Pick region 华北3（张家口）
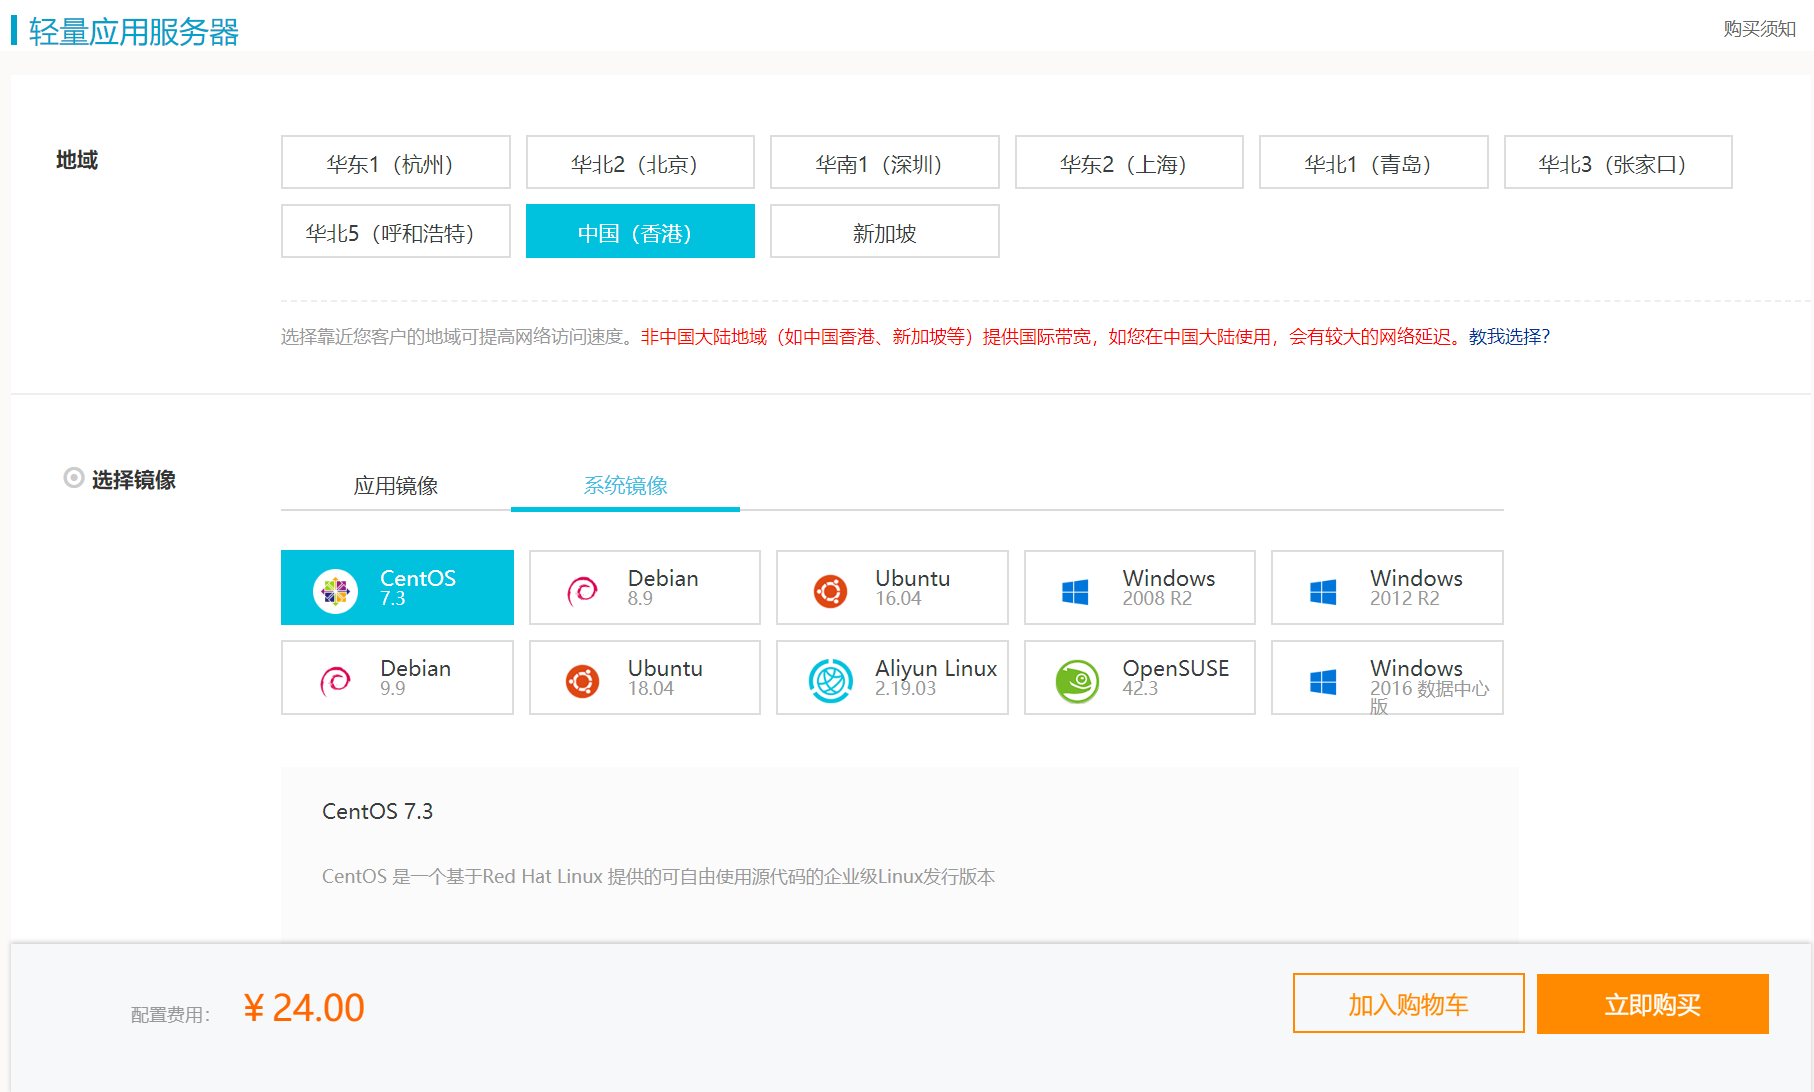Image resolution: width=1814 pixels, height=1092 pixels. tap(1618, 162)
